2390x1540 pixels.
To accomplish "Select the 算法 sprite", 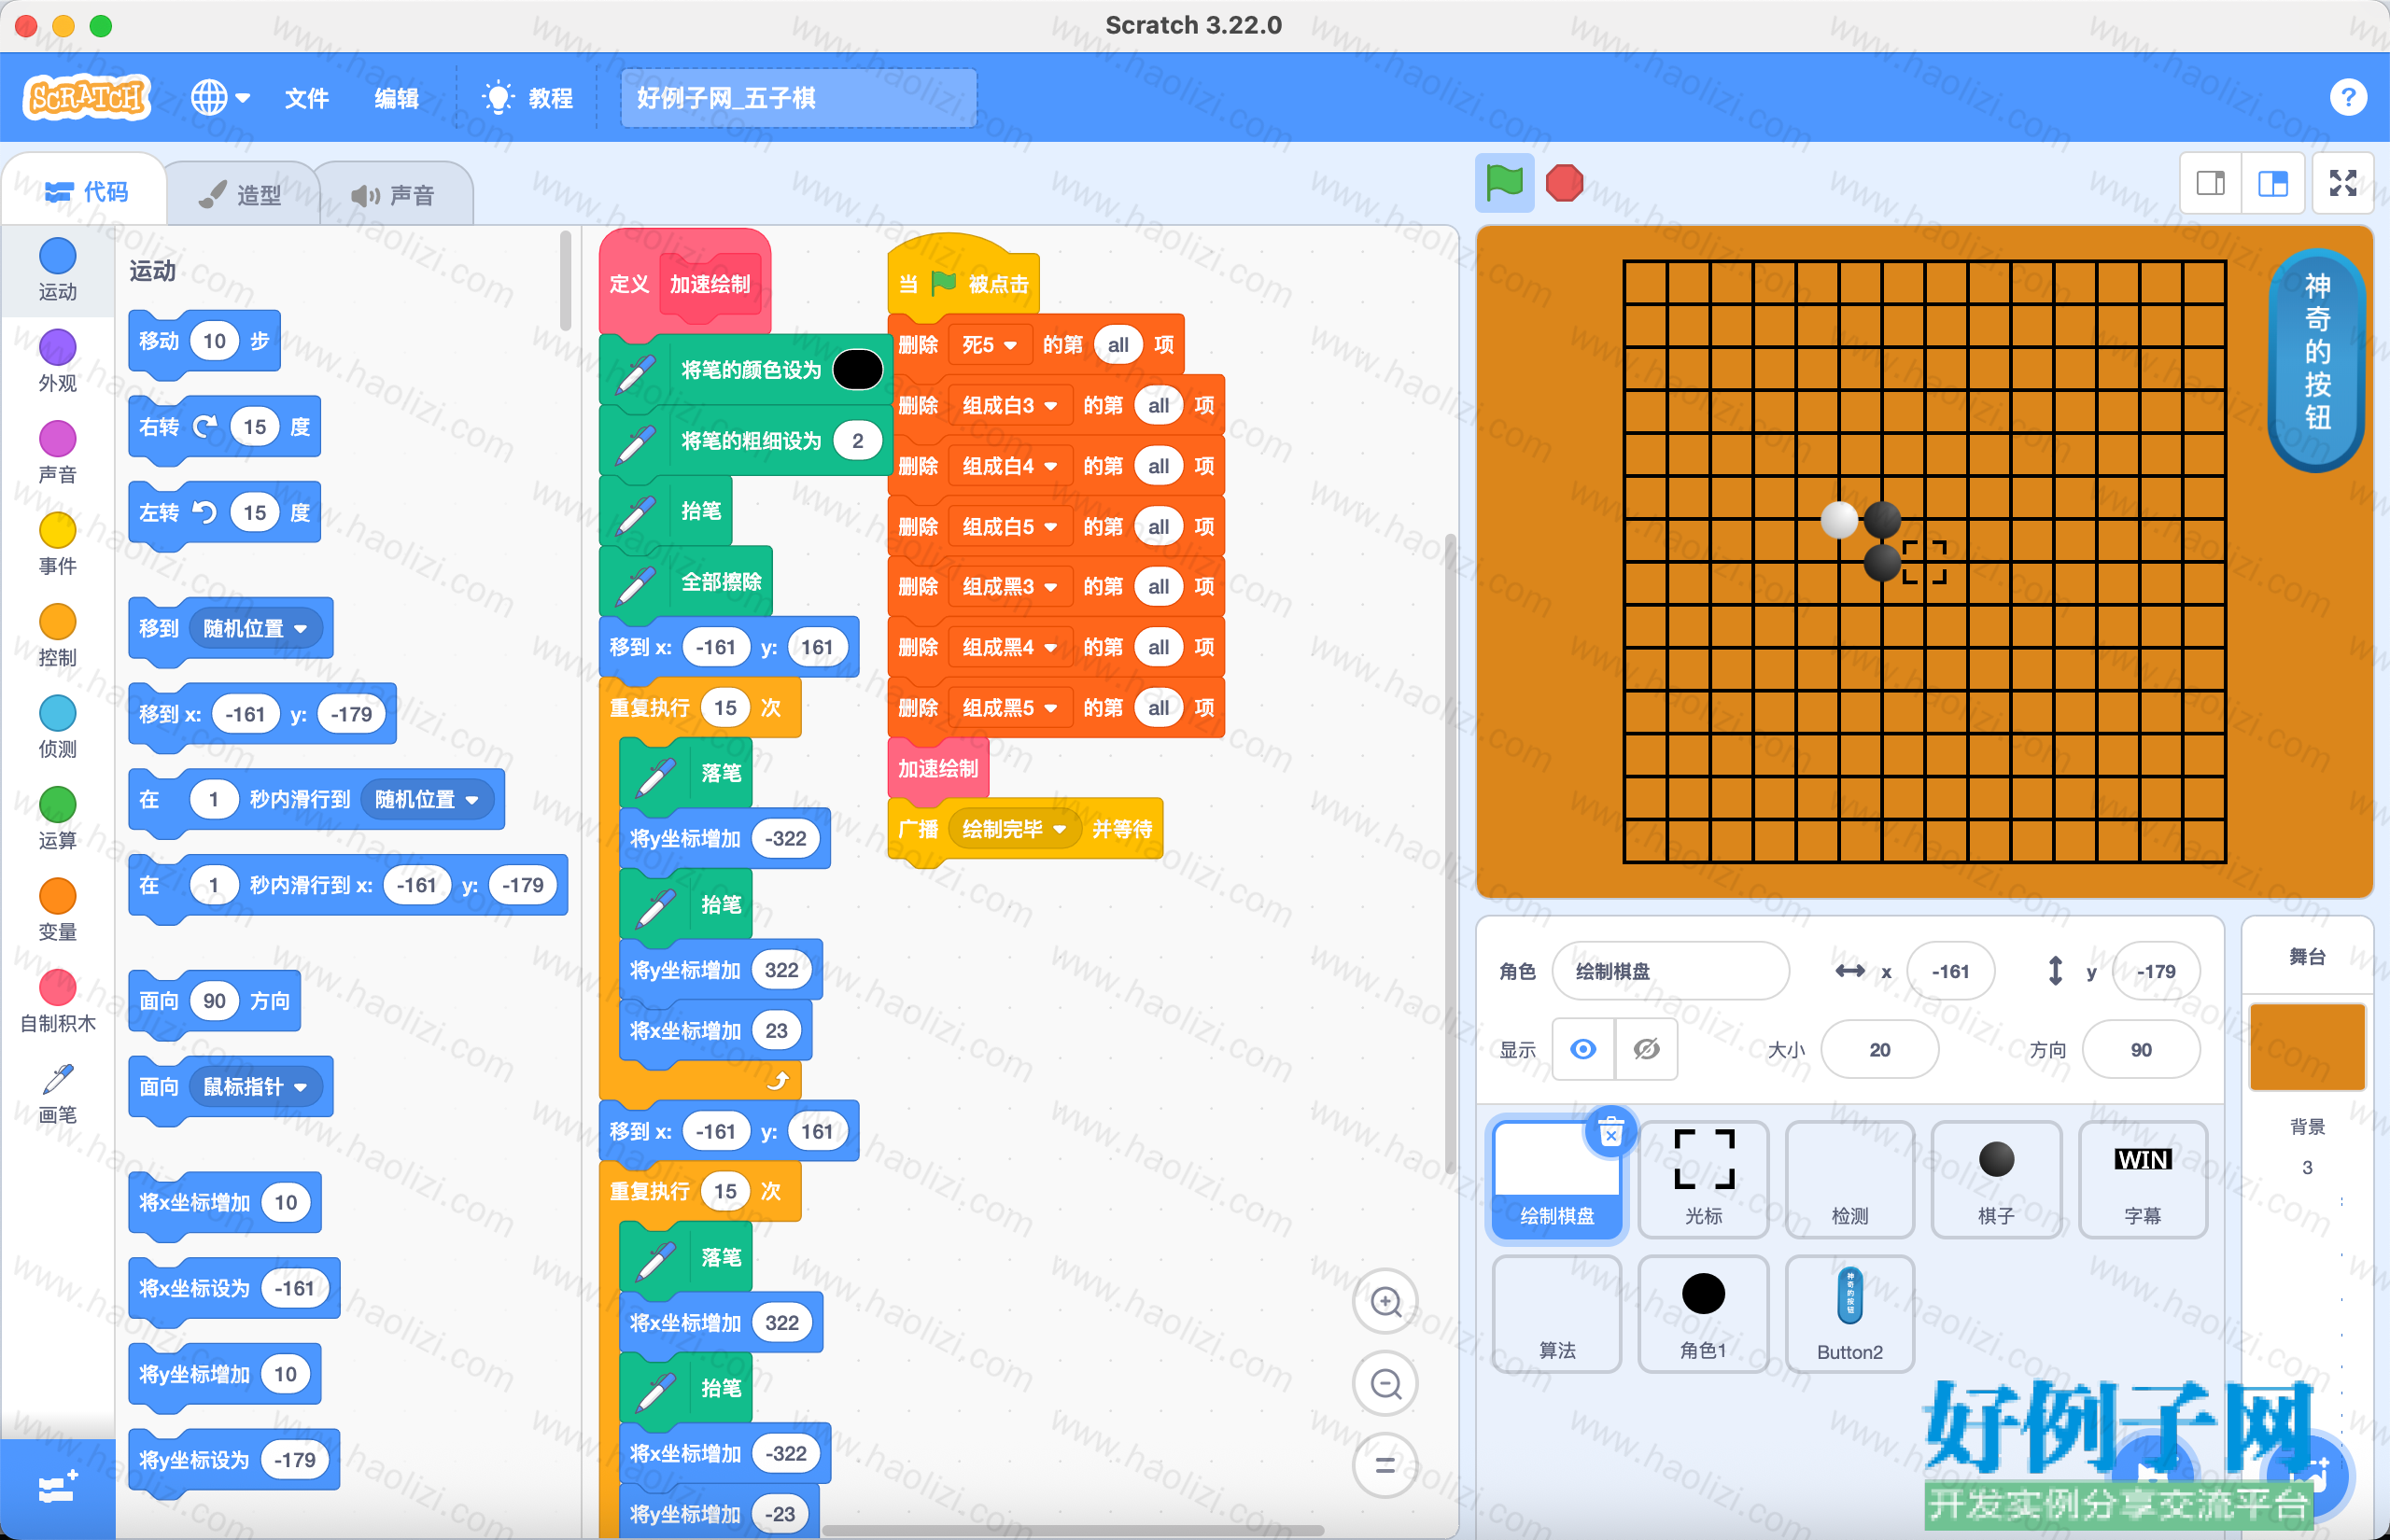I will (x=1557, y=1313).
